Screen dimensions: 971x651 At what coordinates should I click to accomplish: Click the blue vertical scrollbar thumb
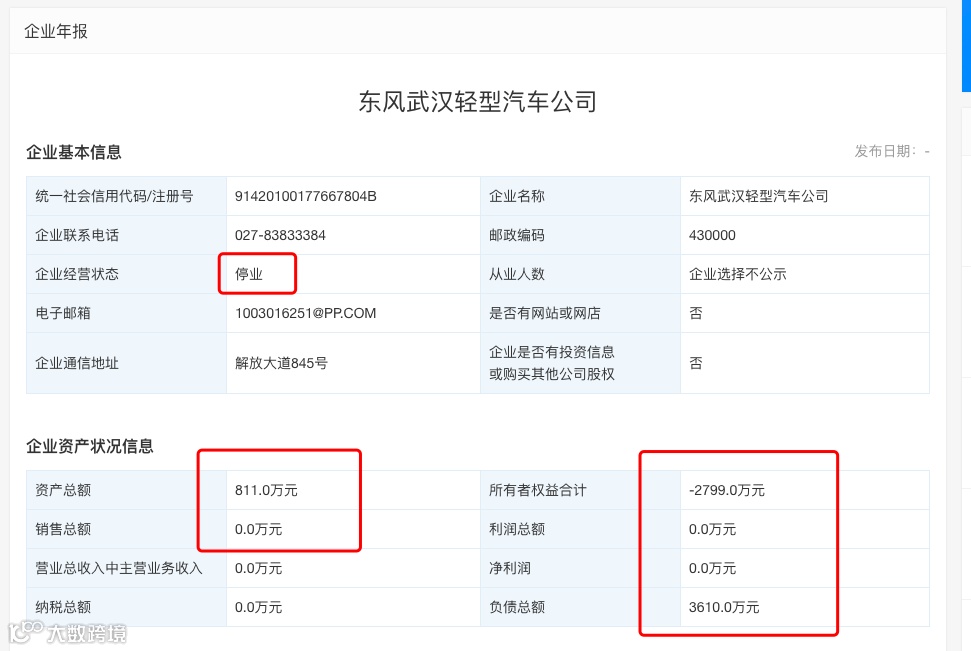pyautogui.click(x=966, y=46)
